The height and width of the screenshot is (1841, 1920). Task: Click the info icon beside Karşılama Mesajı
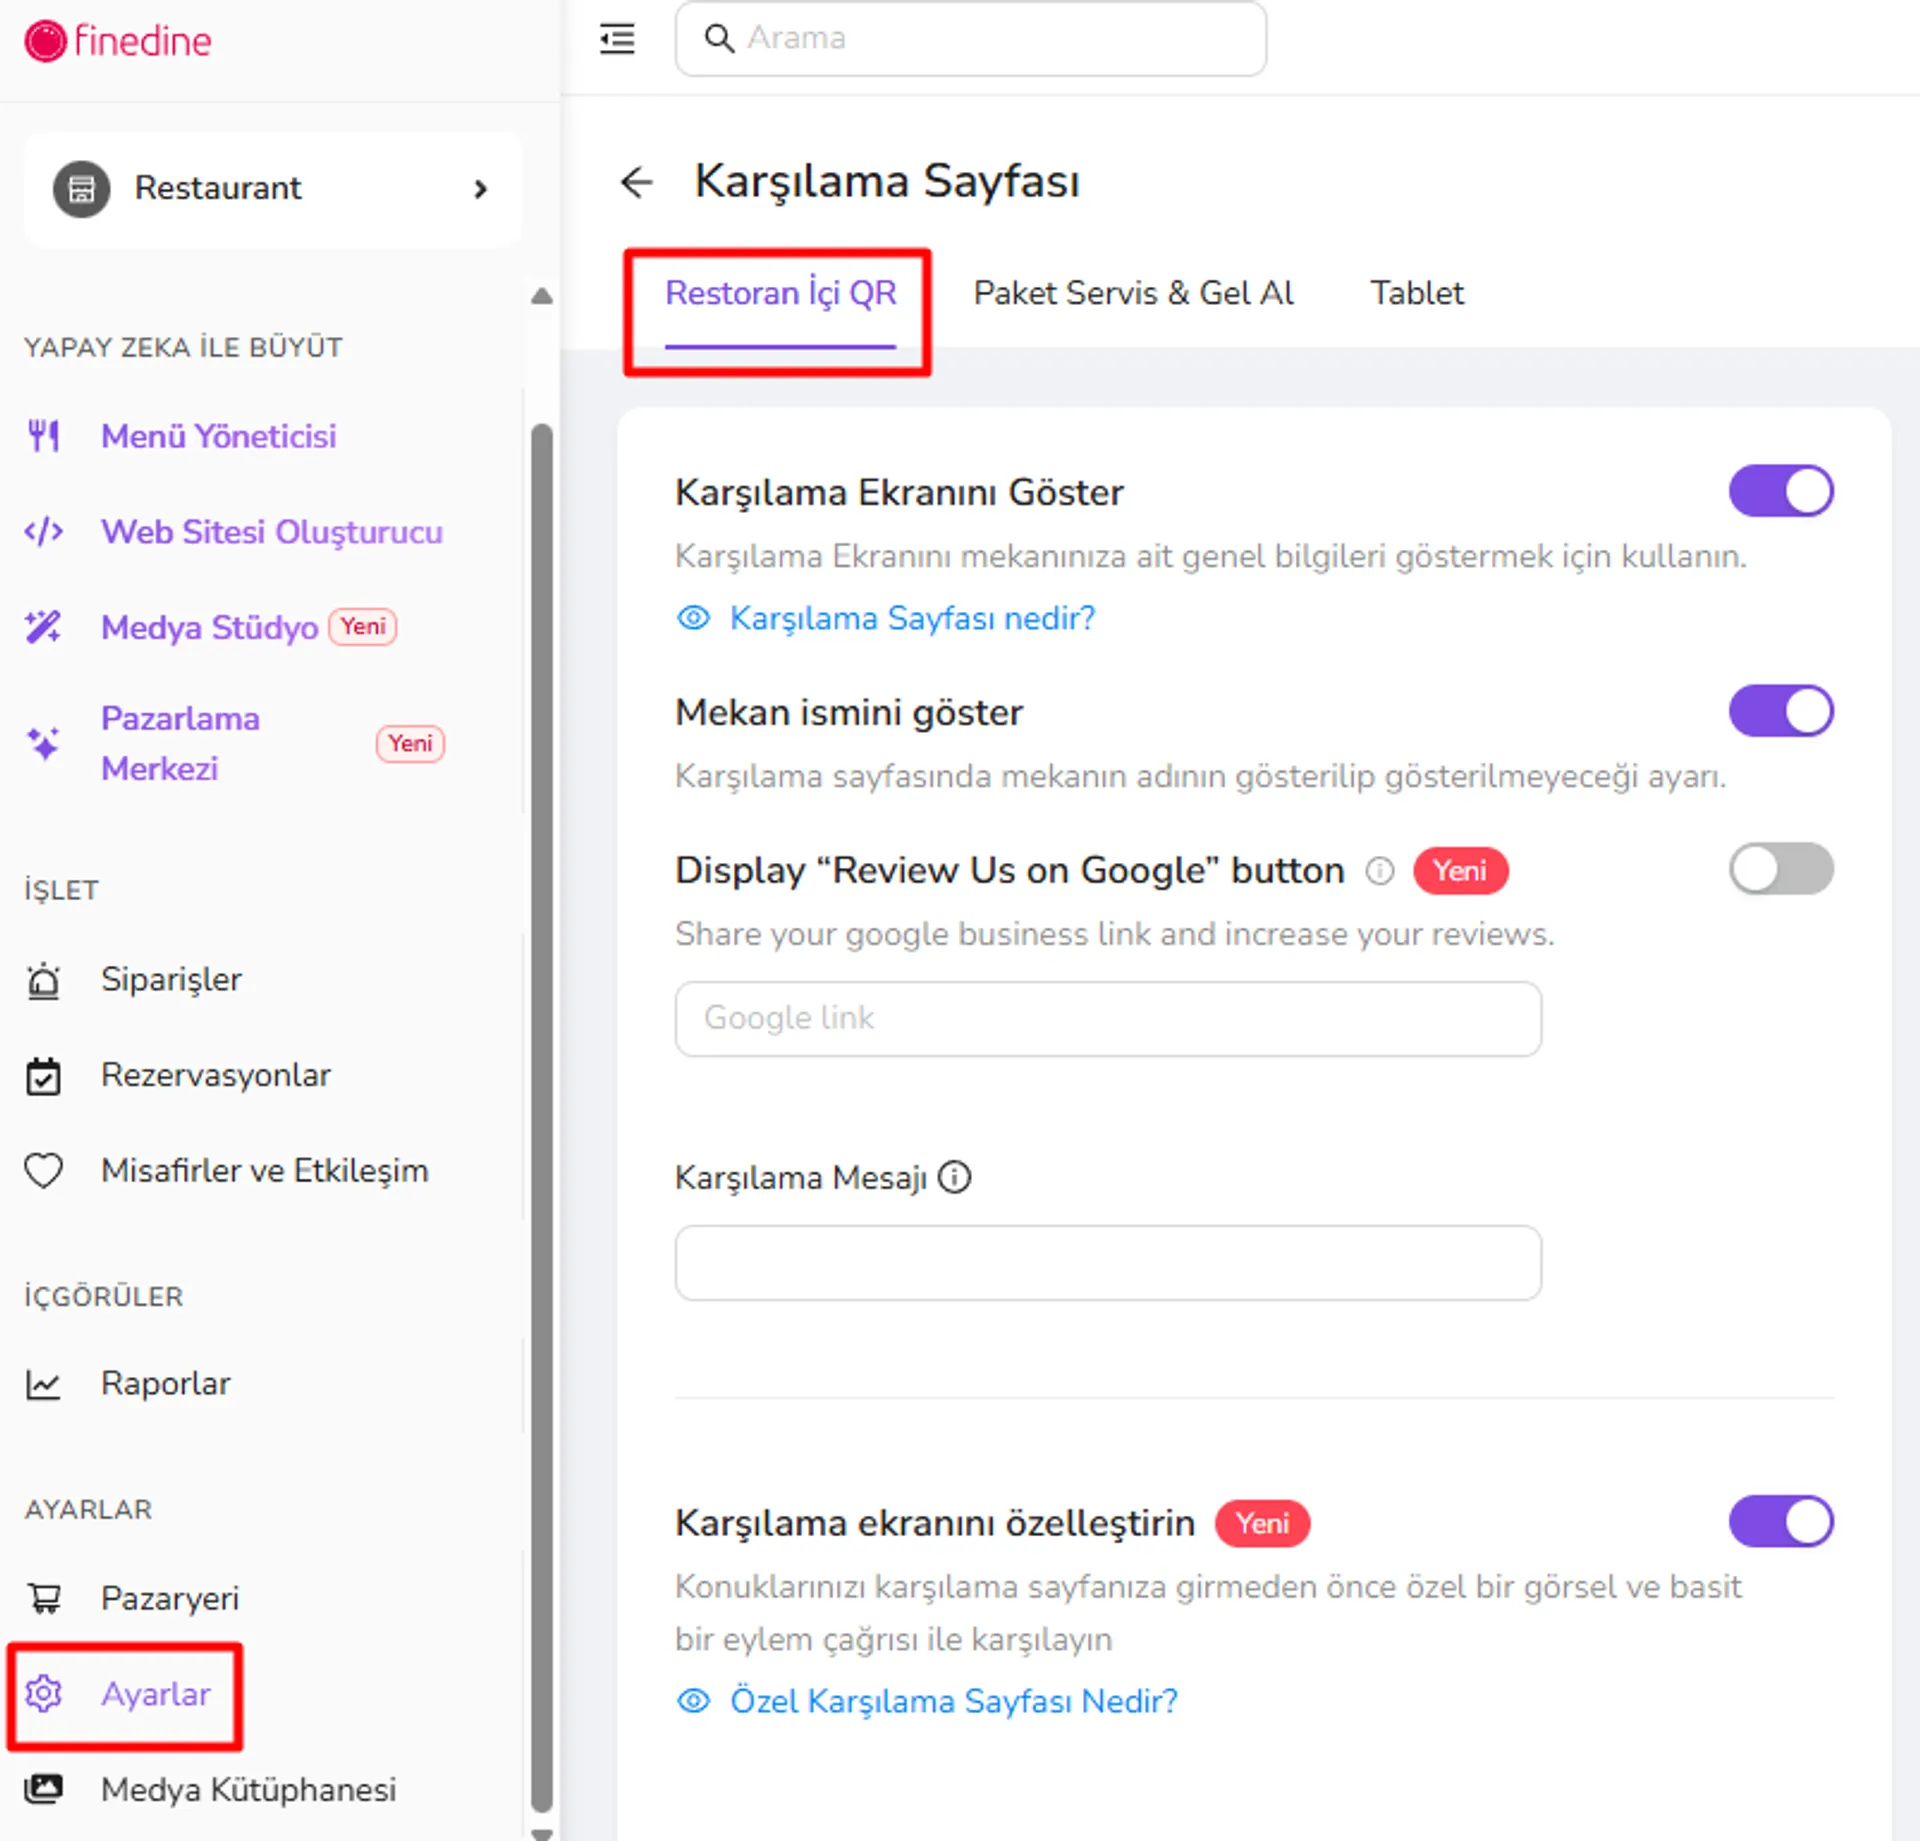pos(955,1177)
